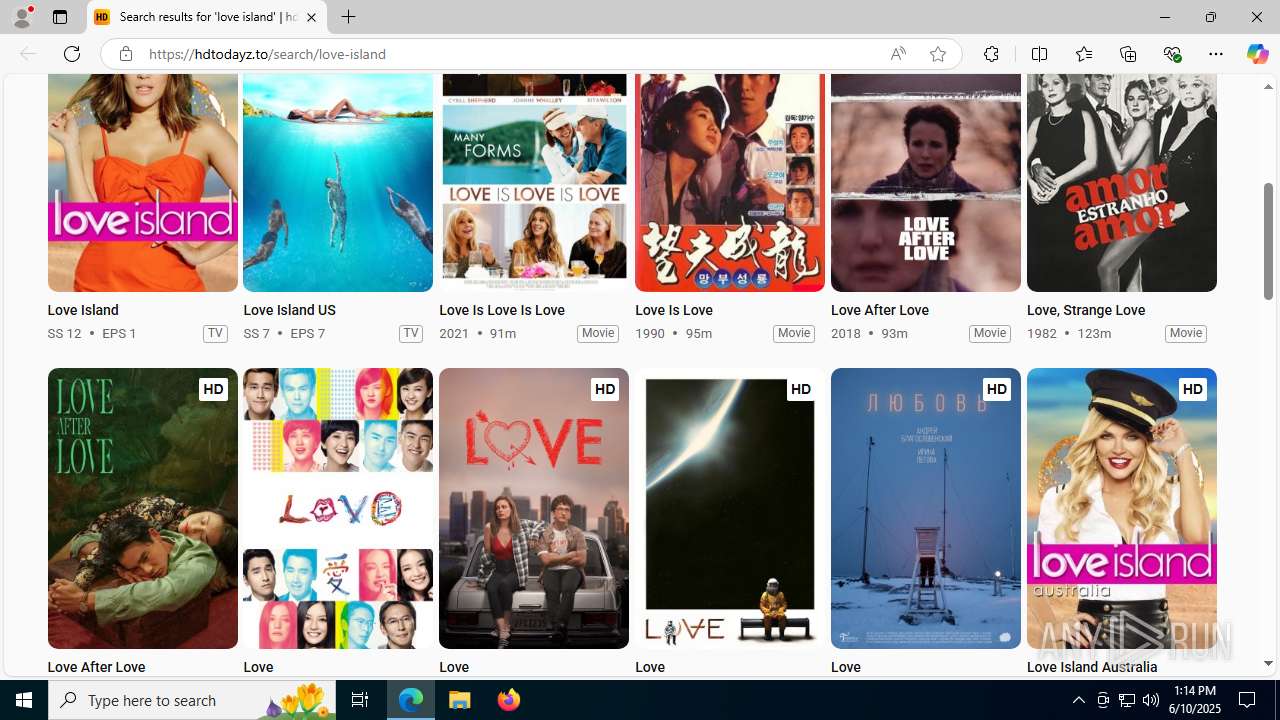
Task: Open the volume control in system tray
Action: coord(1151,700)
